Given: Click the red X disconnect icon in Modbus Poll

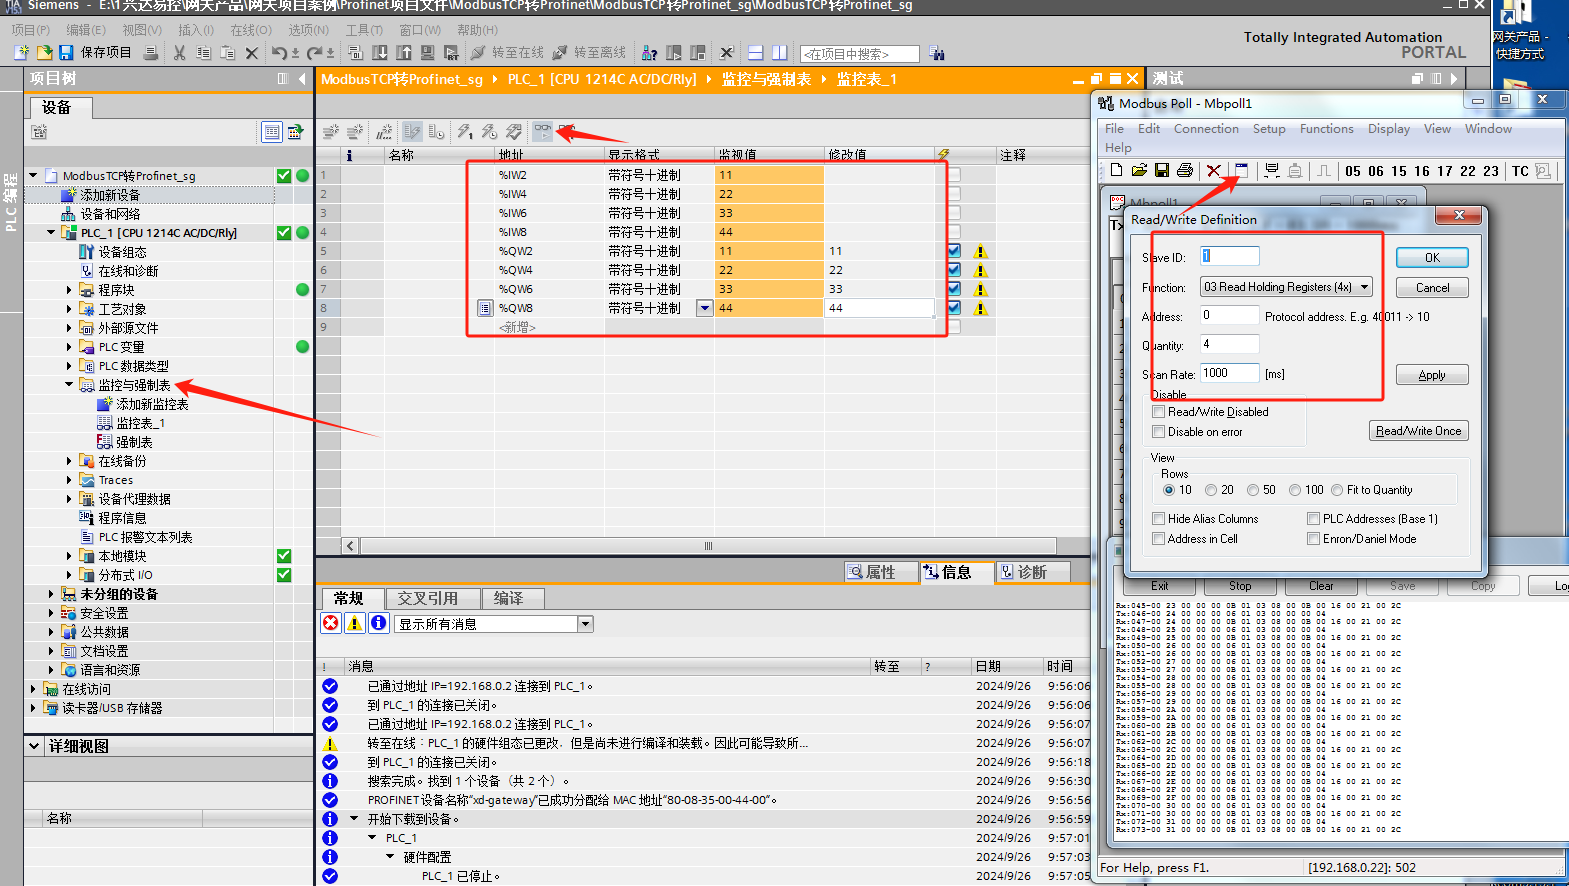Looking at the screenshot, I should pyautogui.click(x=1213, y=171).
